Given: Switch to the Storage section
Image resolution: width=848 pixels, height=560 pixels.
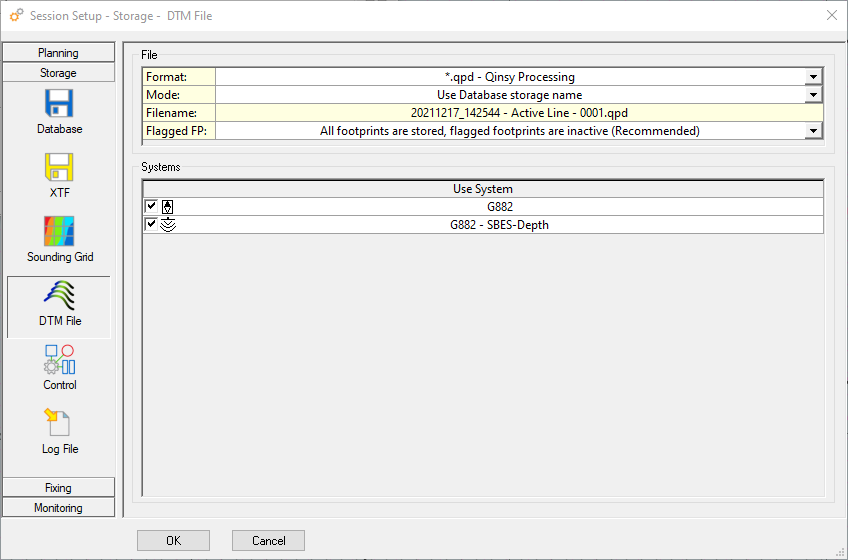Looking at the screenshot, I should pyautogui.click(x=58, y=73).
